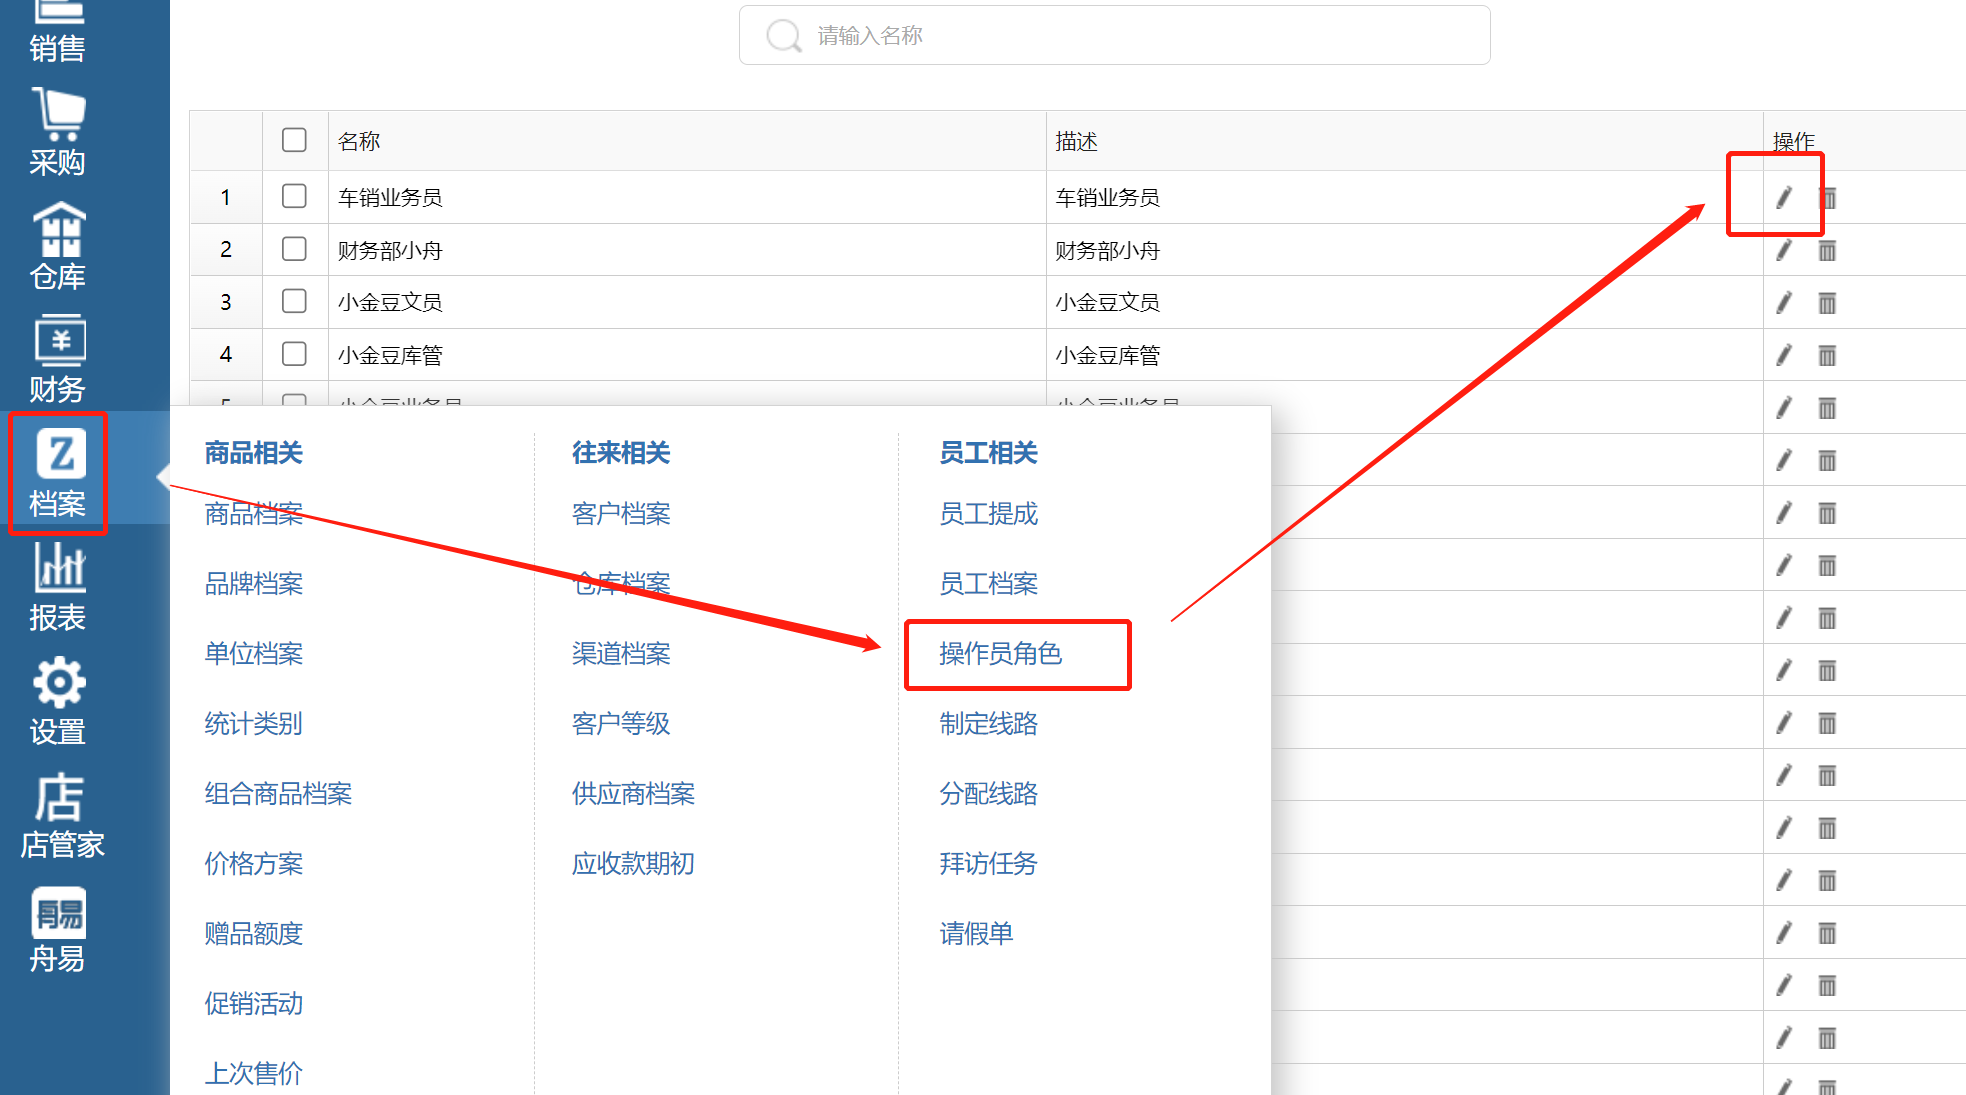
Task: Open the 店管家 module
Action: tap(62, 816)
